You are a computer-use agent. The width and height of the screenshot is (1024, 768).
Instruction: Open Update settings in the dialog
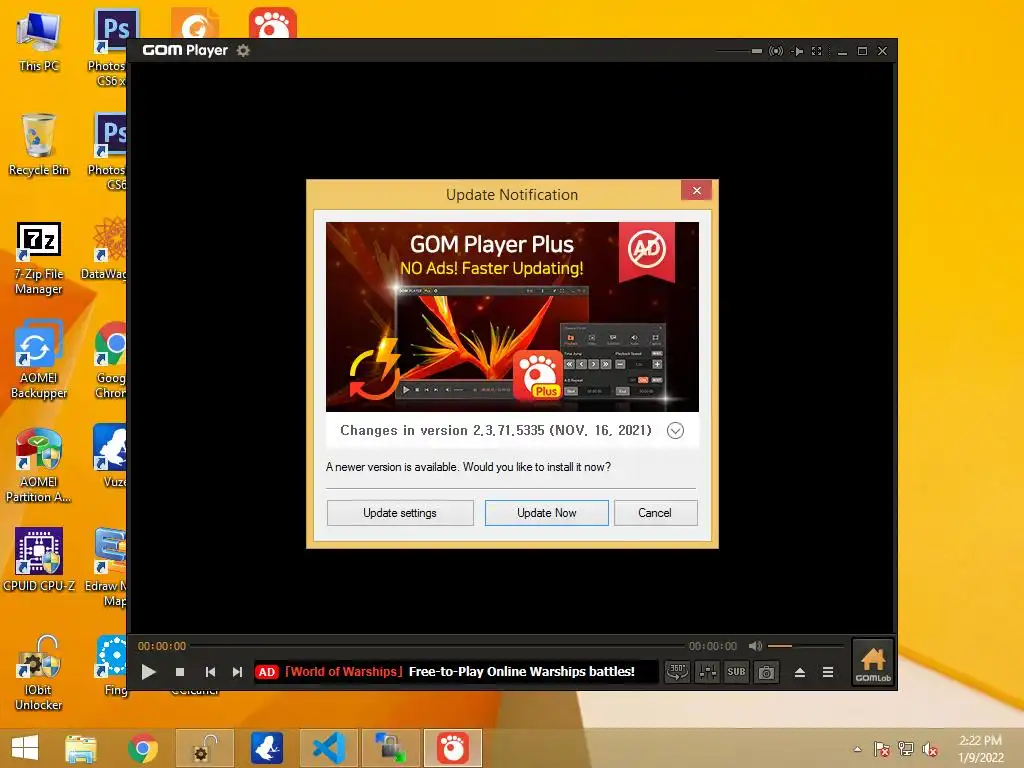click(x=400, y=513)
